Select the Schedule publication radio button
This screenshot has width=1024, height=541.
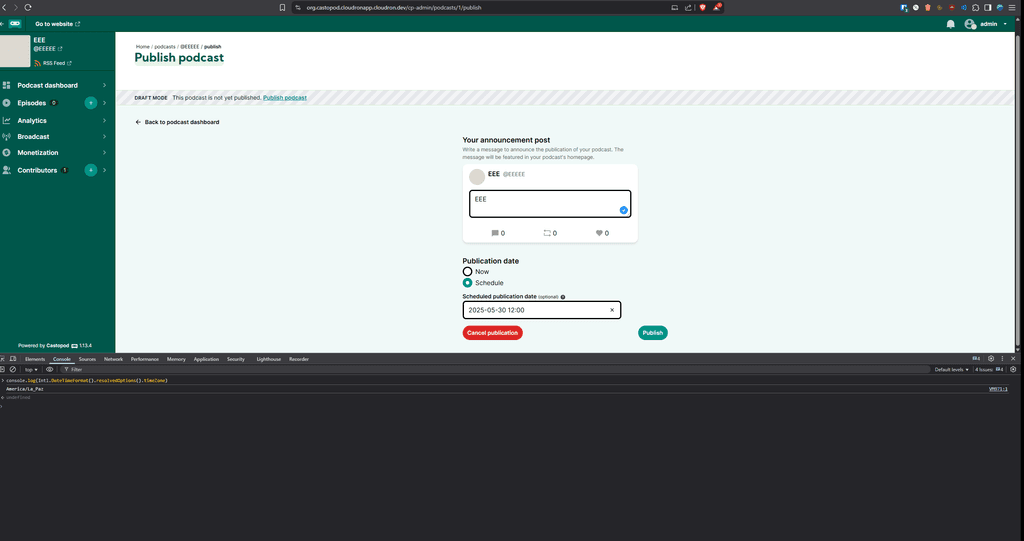(x=467, y=283)
